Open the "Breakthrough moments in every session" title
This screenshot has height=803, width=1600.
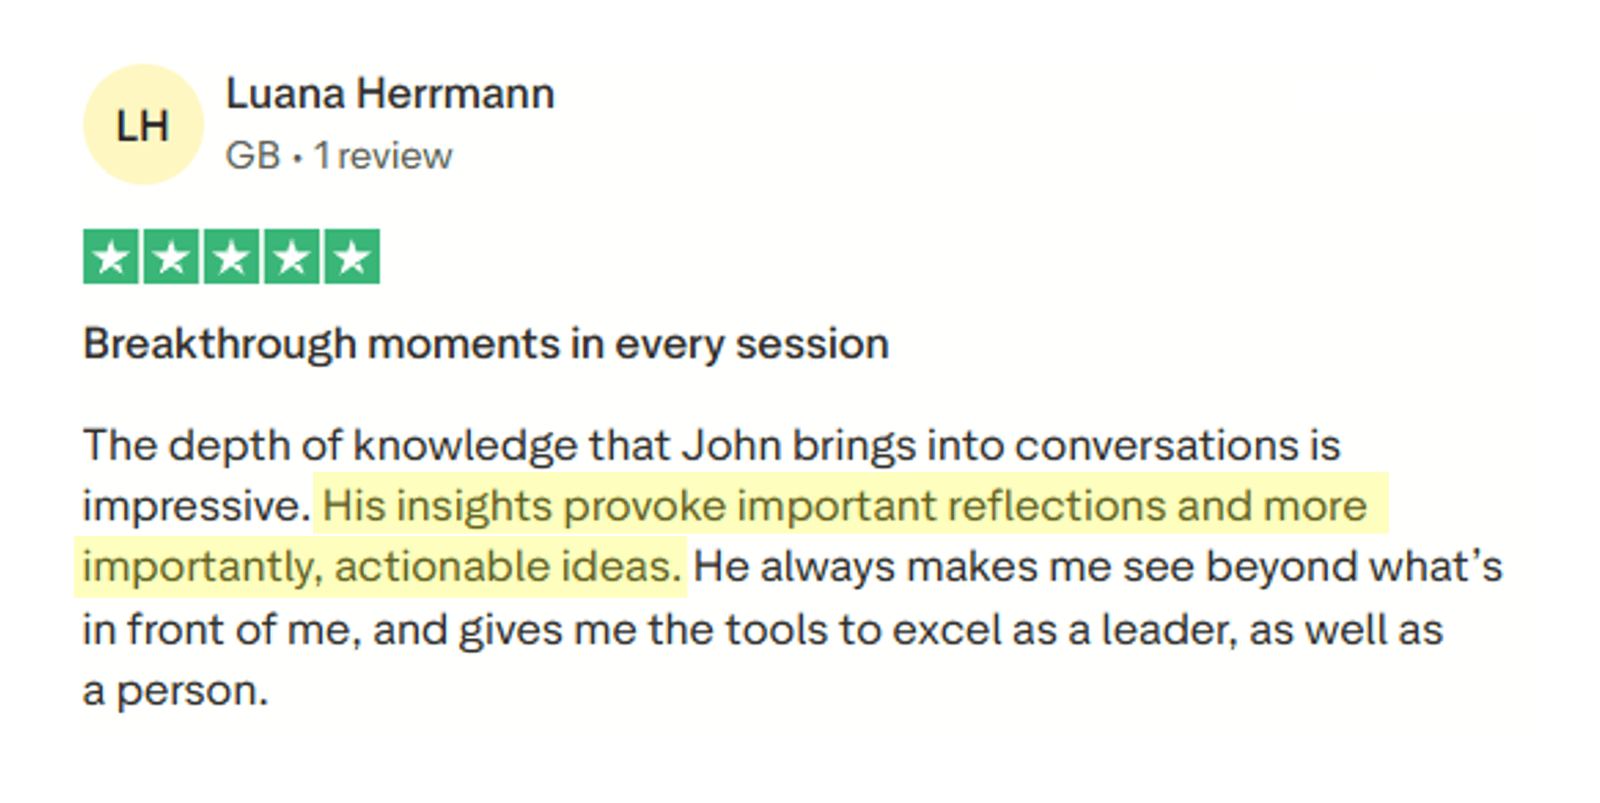coord(485,344)
